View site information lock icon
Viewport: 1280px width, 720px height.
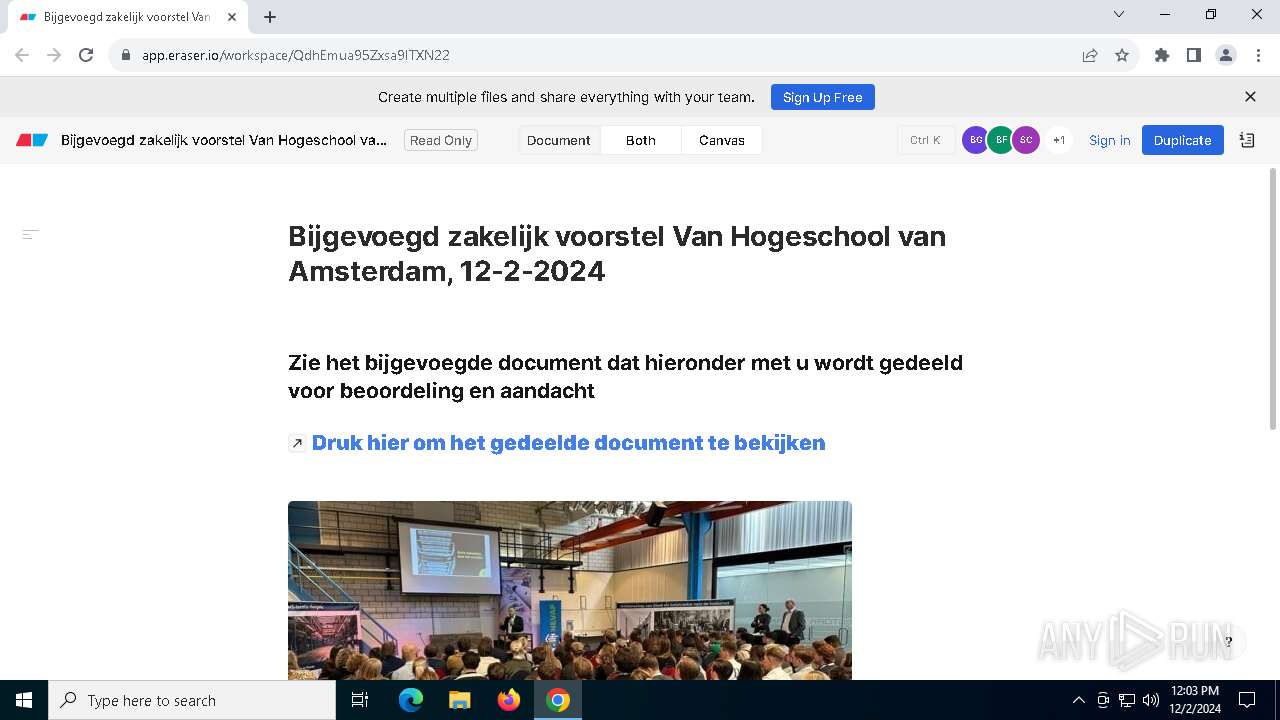click(125, 55)
